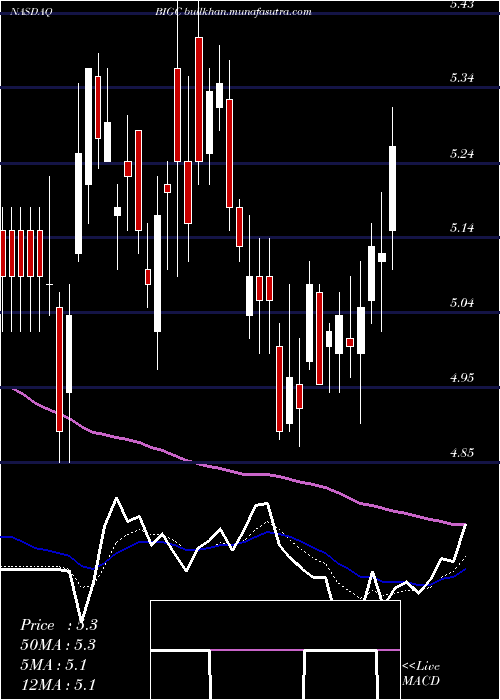Screen dimensions: 500x700
Task: Click the 12MA : 5.1 readout
Action: [58, 684]
